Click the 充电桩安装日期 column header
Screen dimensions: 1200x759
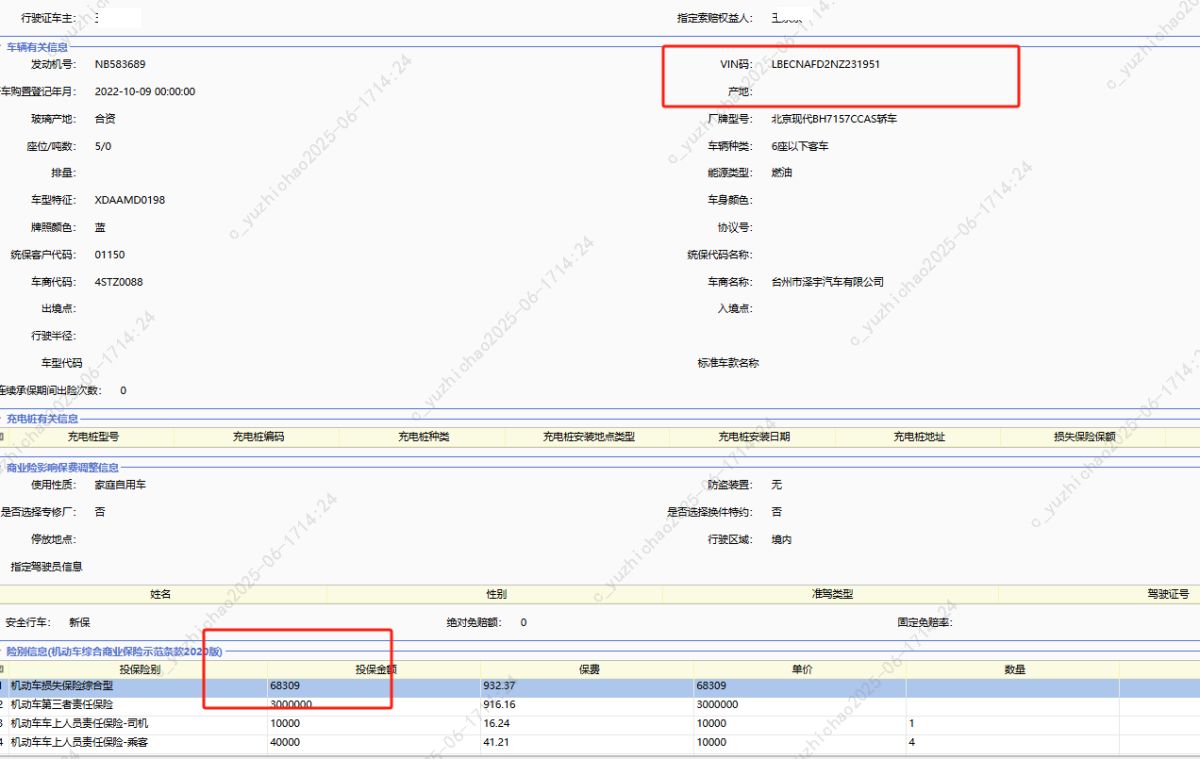(x=754, y=437)
